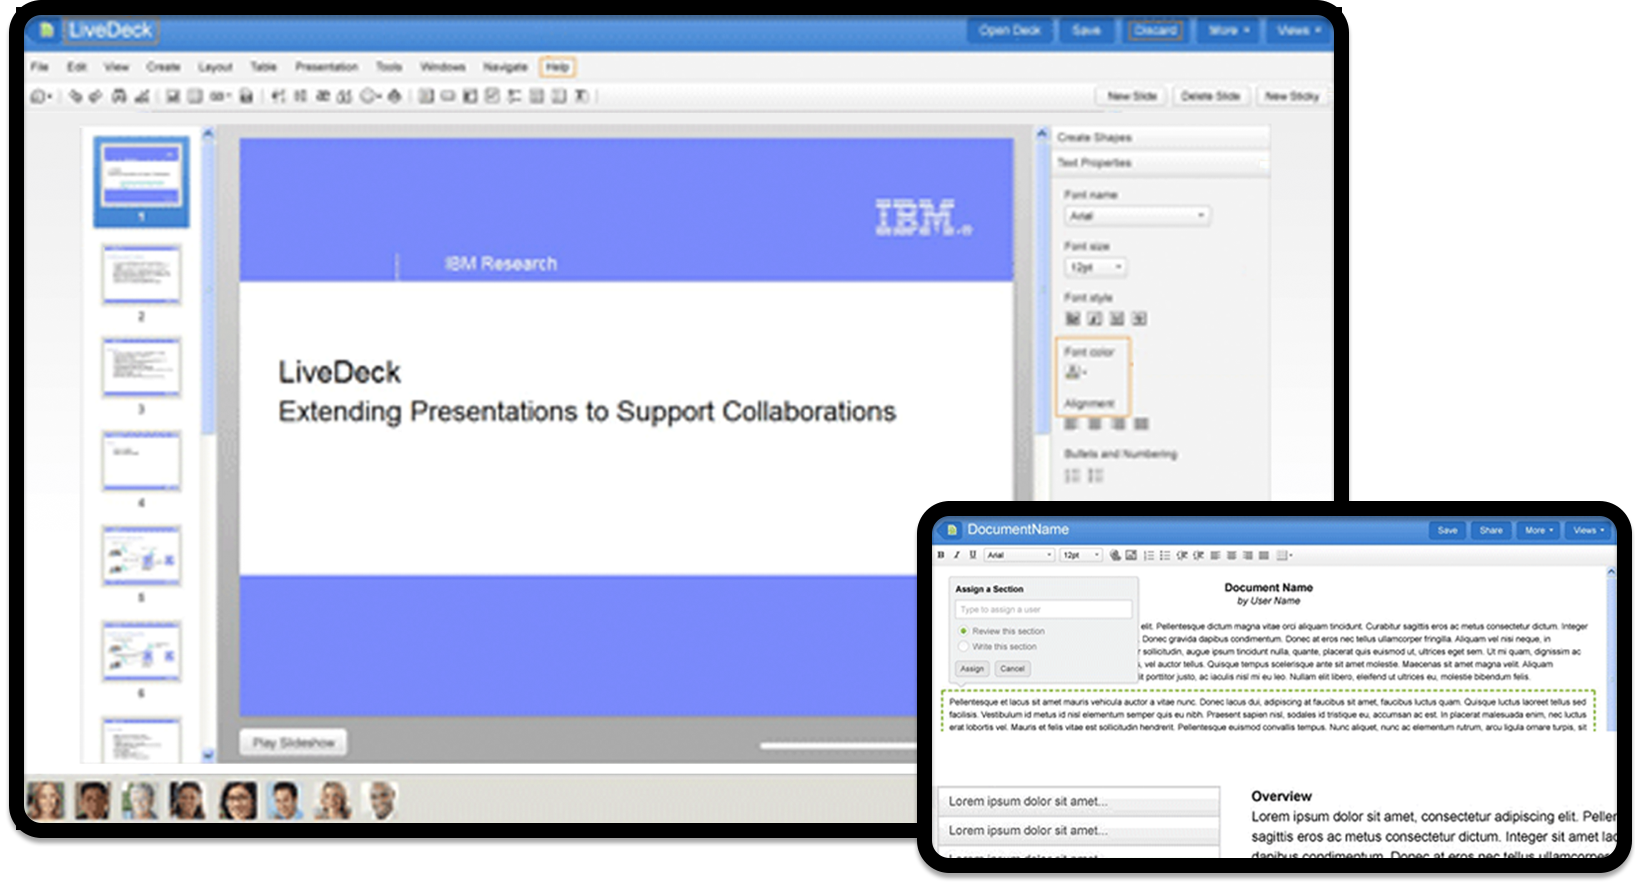
Task: Insert image icon in DocumentName toolbar
Action: (1131, 555)
